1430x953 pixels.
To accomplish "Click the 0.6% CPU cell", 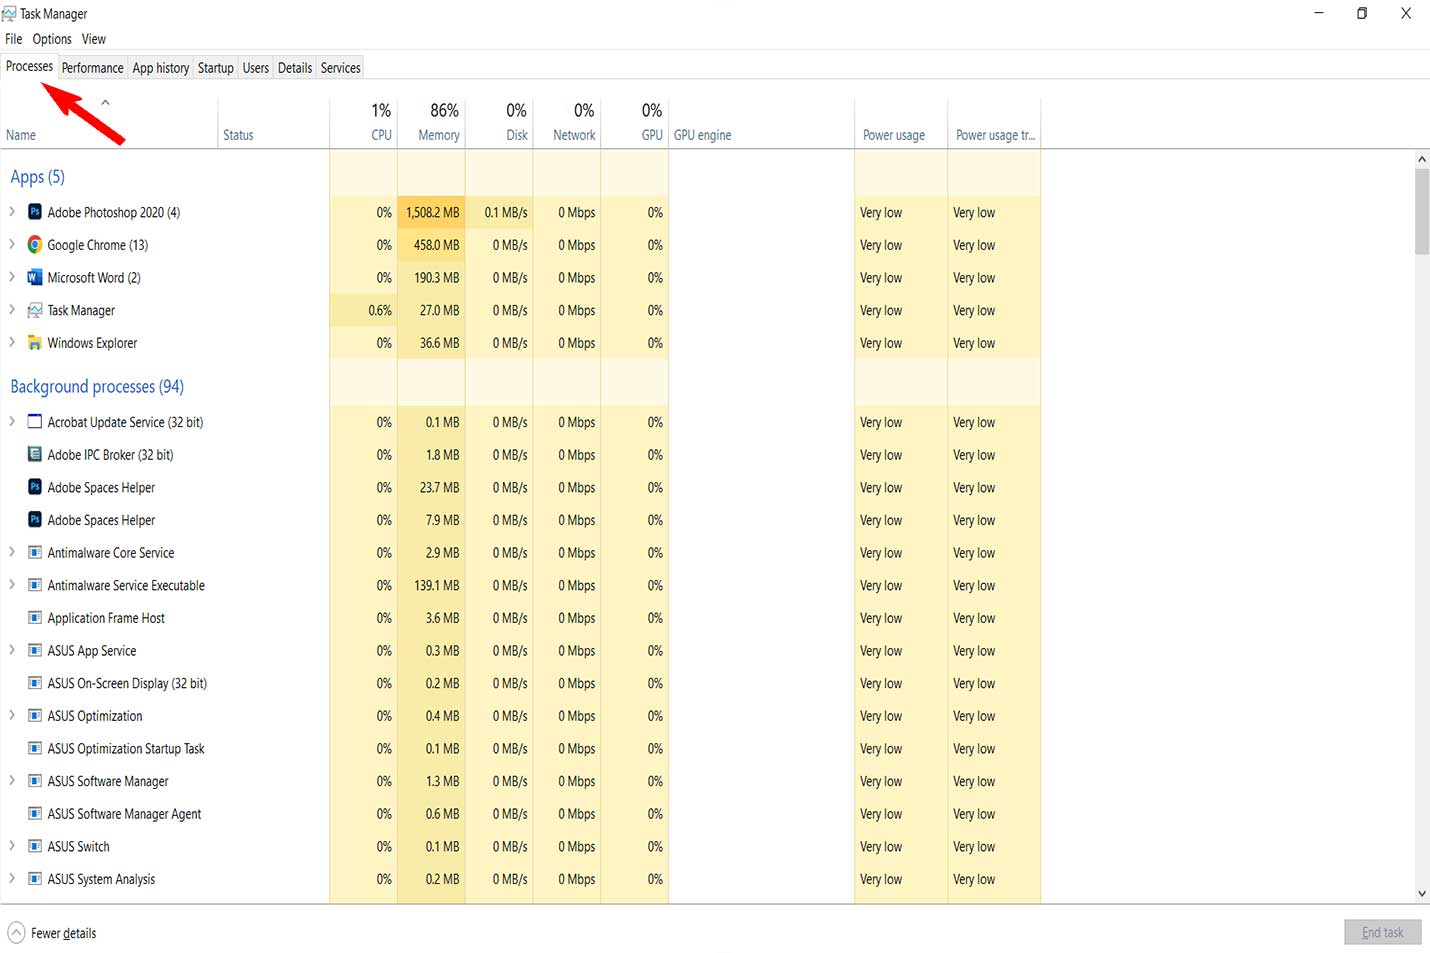I will (364, 310).
